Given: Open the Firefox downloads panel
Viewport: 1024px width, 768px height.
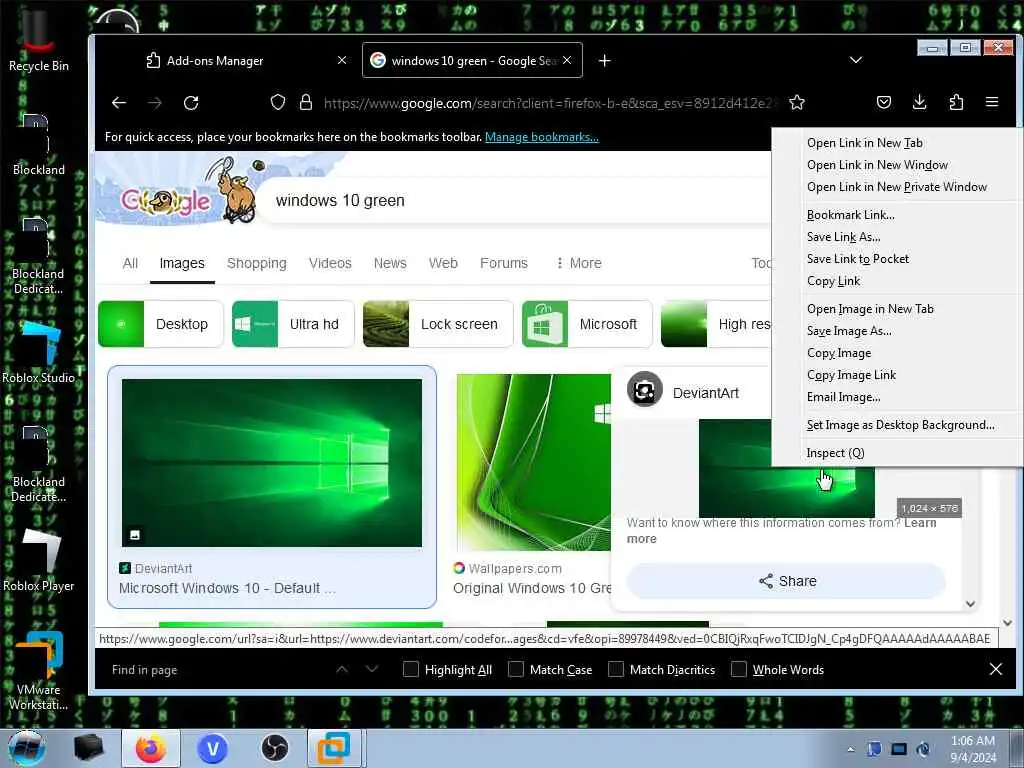Looking at the screenshot, I should pos(920,102).
